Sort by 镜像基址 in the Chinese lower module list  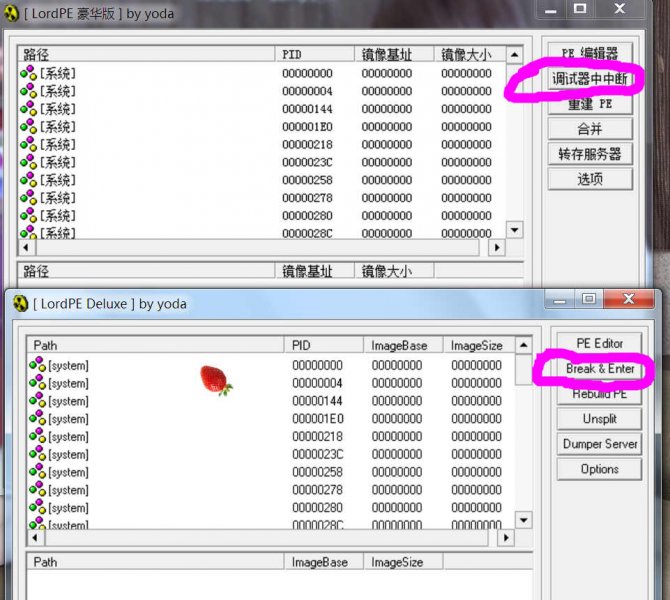tap(314, 271)
